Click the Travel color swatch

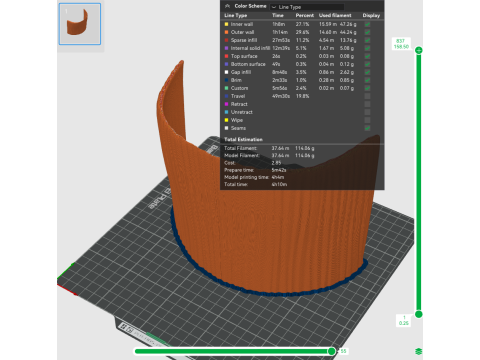(x=227, y=96)
